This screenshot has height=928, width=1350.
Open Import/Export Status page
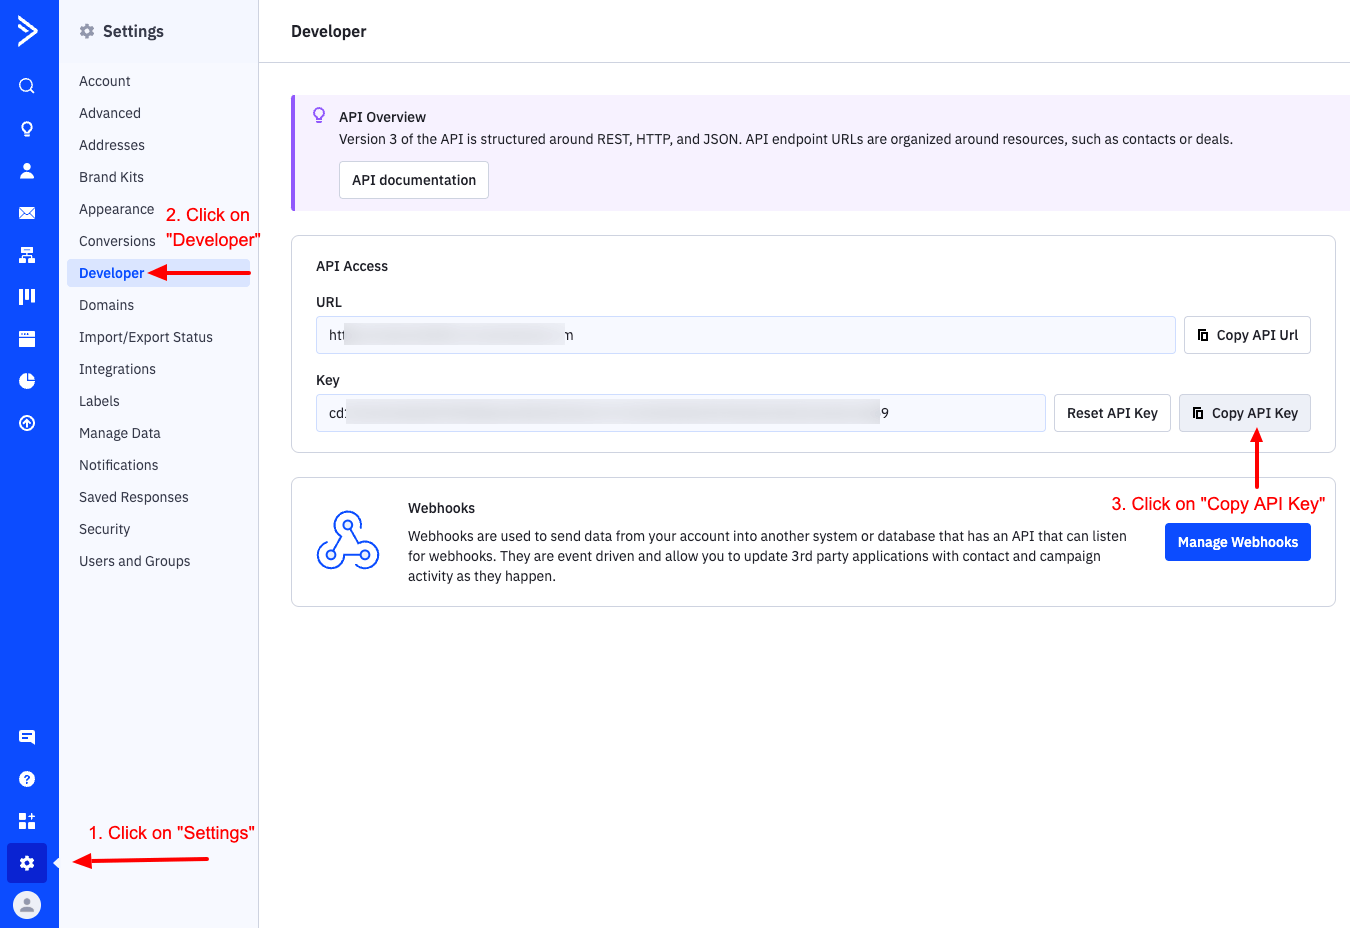click(x=146, y=337)
